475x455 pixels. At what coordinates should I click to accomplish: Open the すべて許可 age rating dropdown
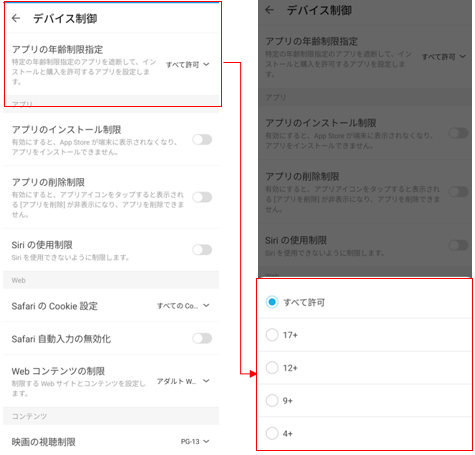pos(188,64)
